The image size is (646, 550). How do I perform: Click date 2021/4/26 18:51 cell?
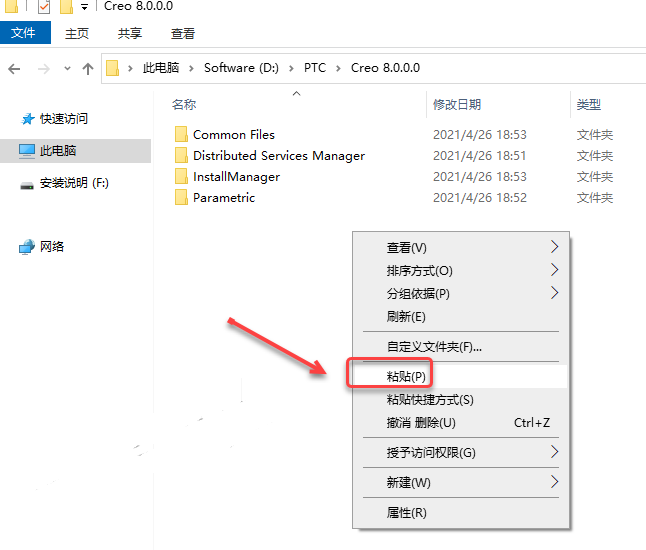coord(480,156)
